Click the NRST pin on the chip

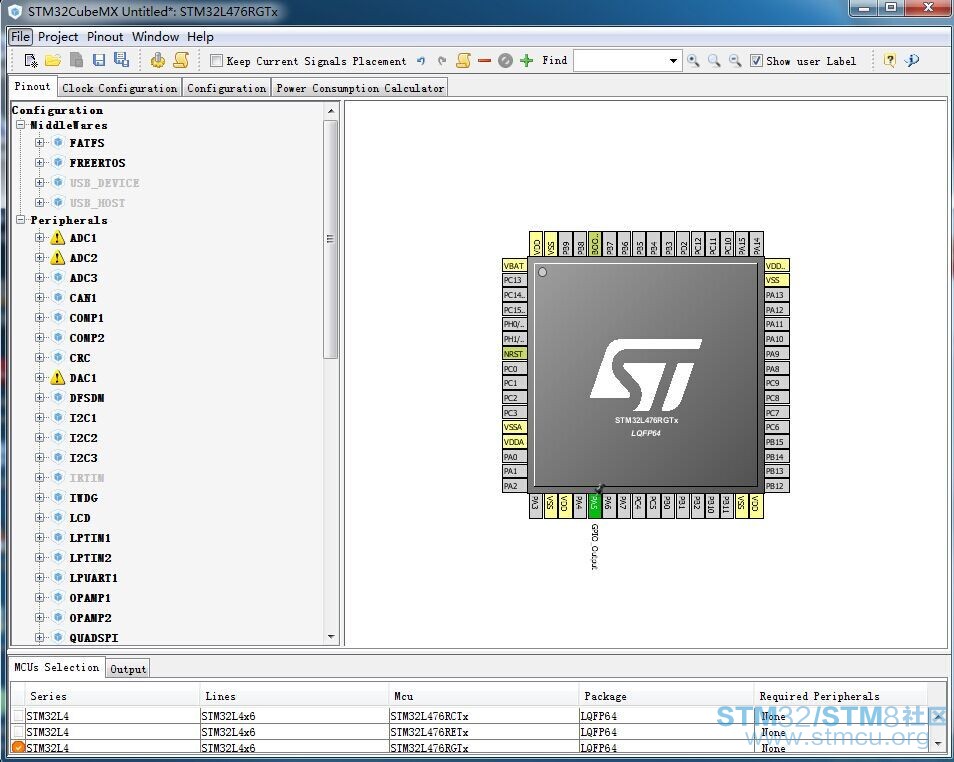(514, 354)
